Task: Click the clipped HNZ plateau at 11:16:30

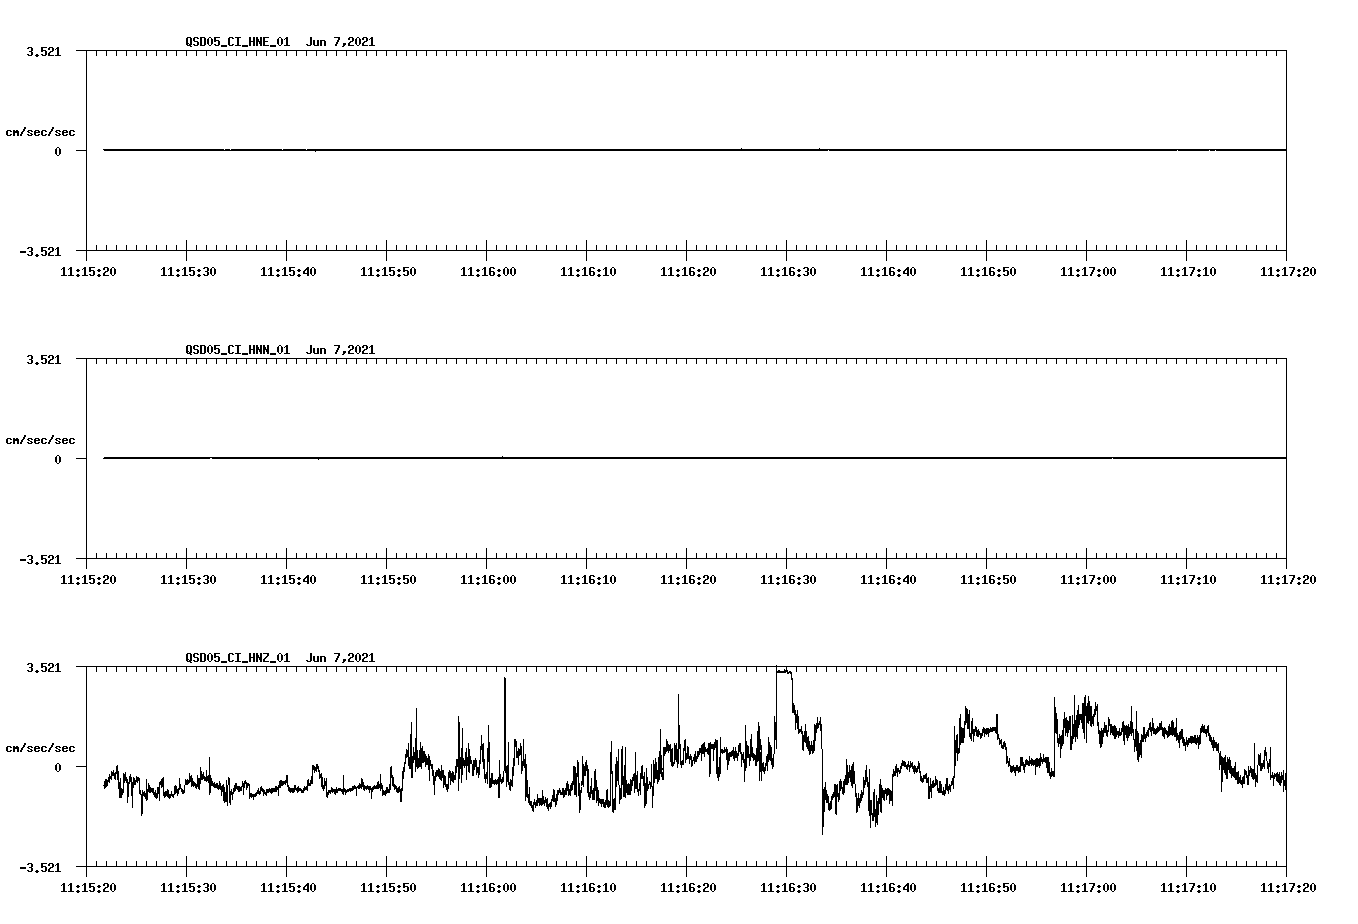Action: pos(784,670)
